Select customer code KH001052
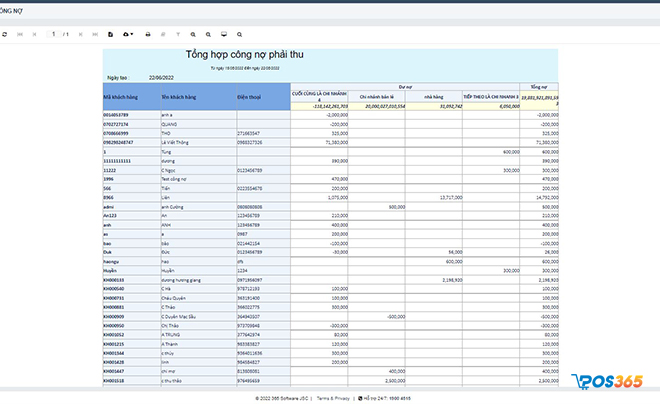The width and height of the screenshot is (660, 404). click(114, 335)
